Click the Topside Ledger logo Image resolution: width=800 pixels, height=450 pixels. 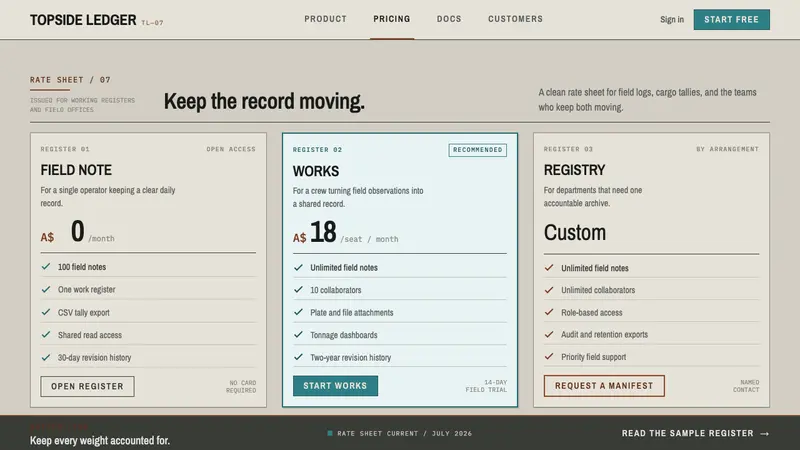[83, 20]
